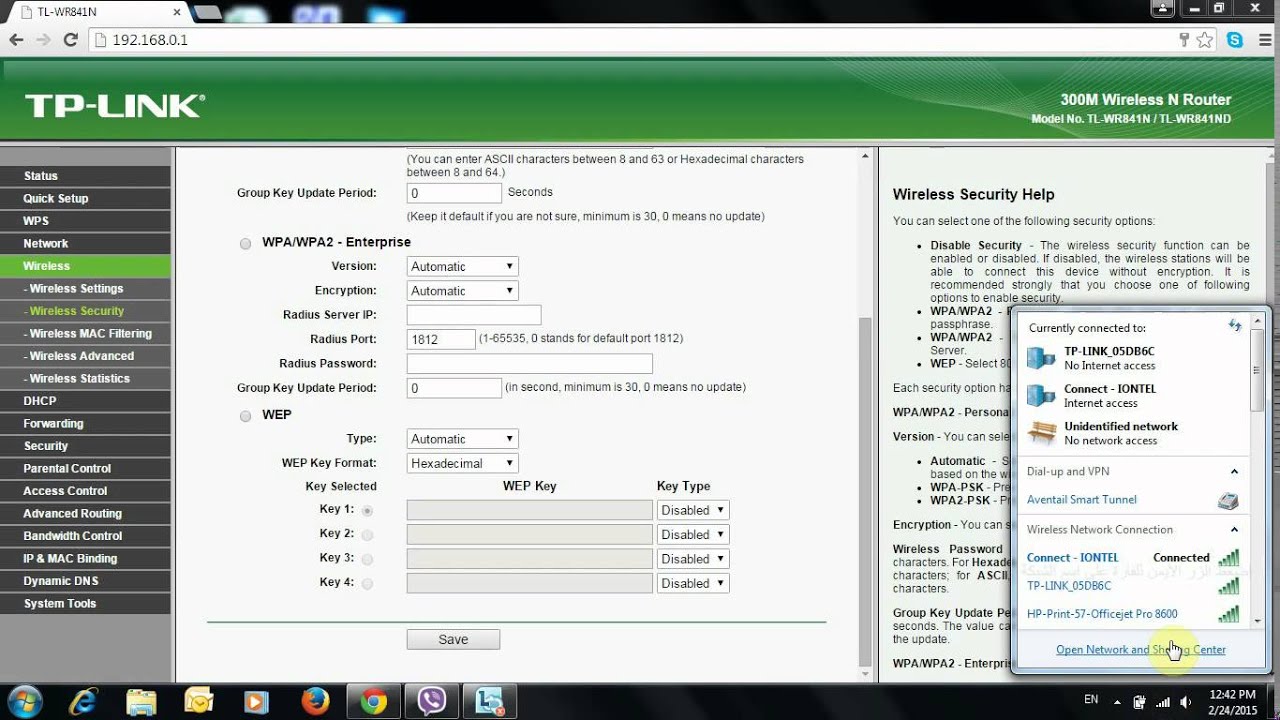
Task: Open the Wireless MAC Filtering menu item
Action: (90, 334)
